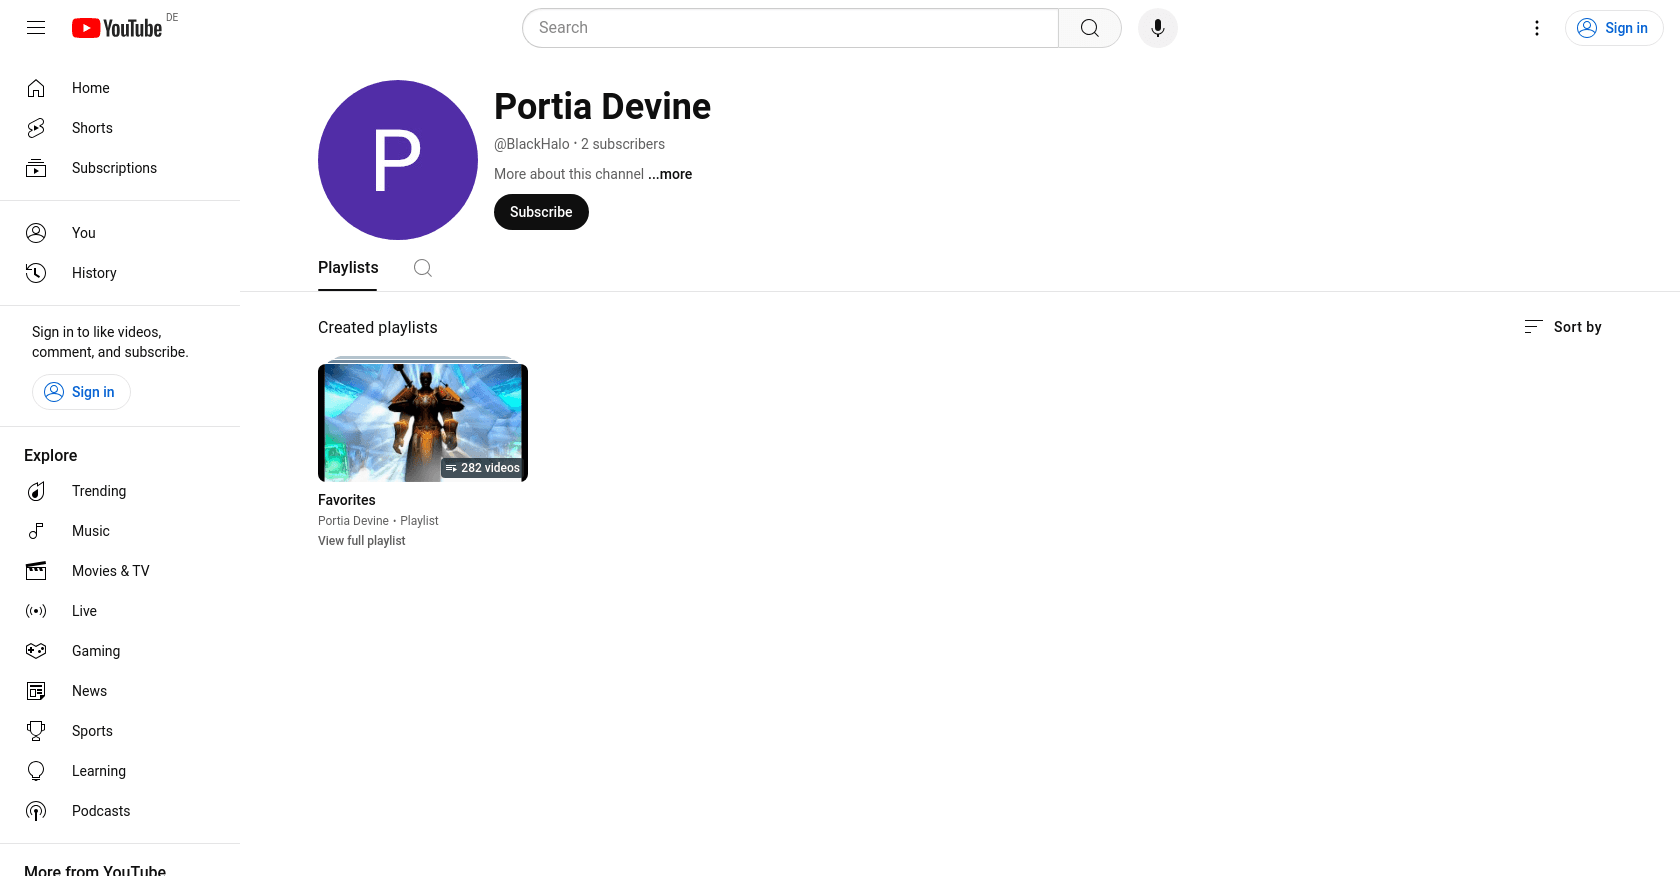Start voice search with microphone
This screenshot has height=876, width=1680.
coord(1157,28)
